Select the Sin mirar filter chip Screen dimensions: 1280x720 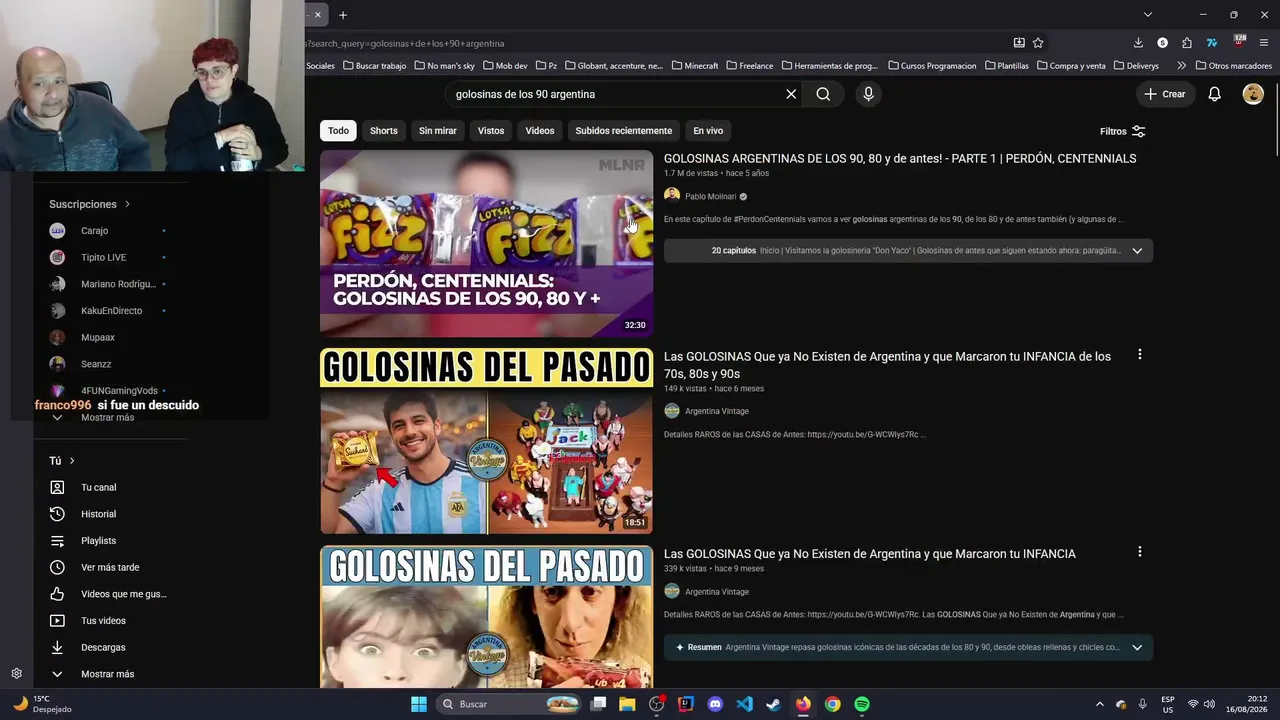pos(438,131)
